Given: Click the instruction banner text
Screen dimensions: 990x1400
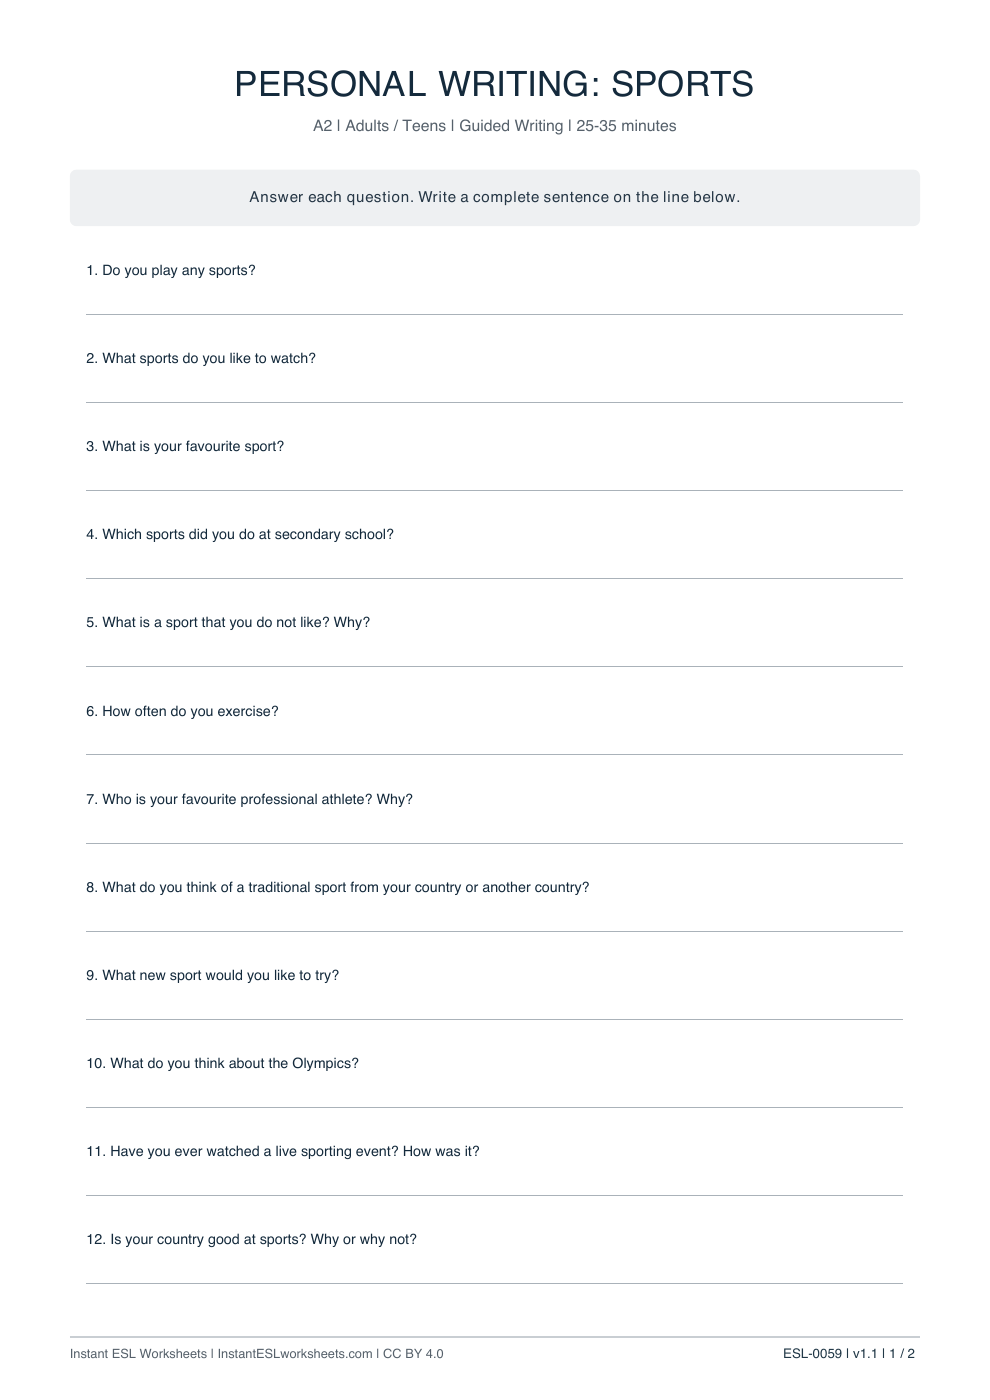Looking at the screenshot, I should click(495, 197).
